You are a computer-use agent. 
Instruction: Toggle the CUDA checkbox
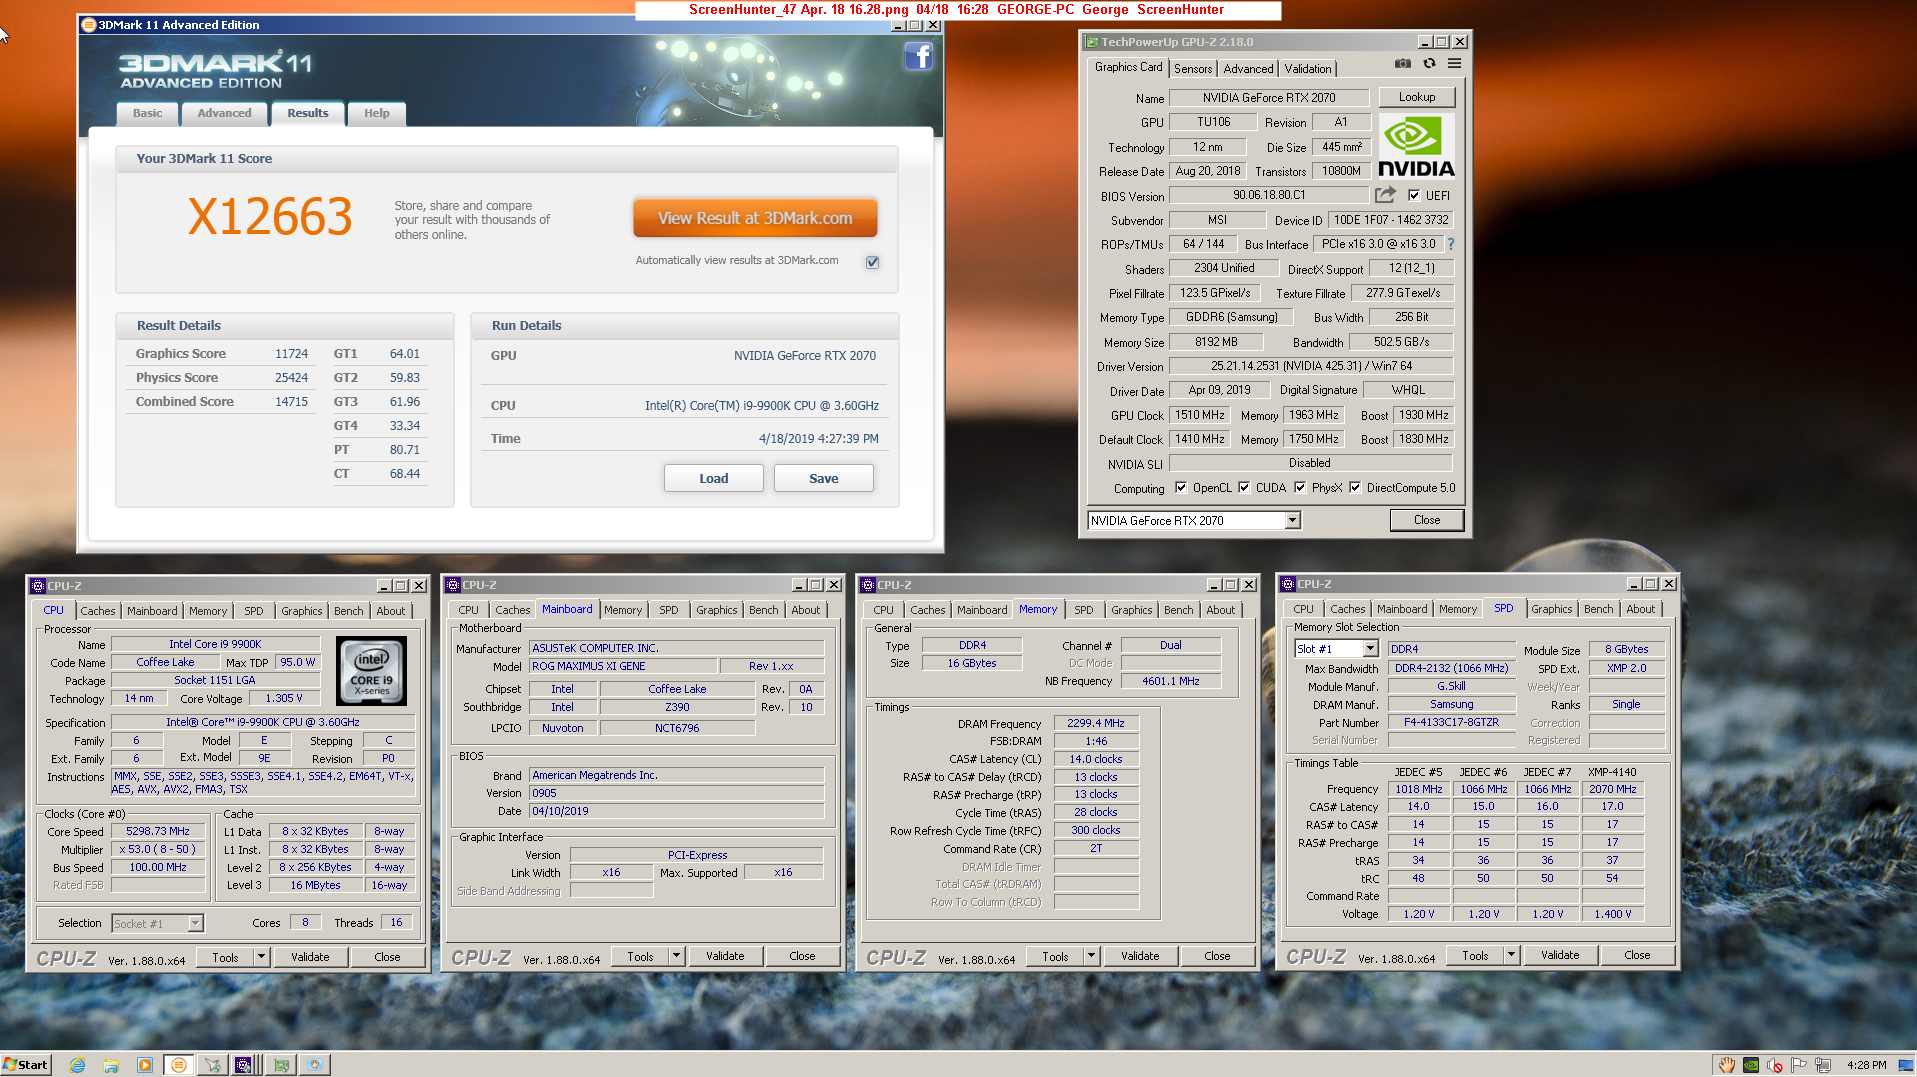(x=1244, y=488)
